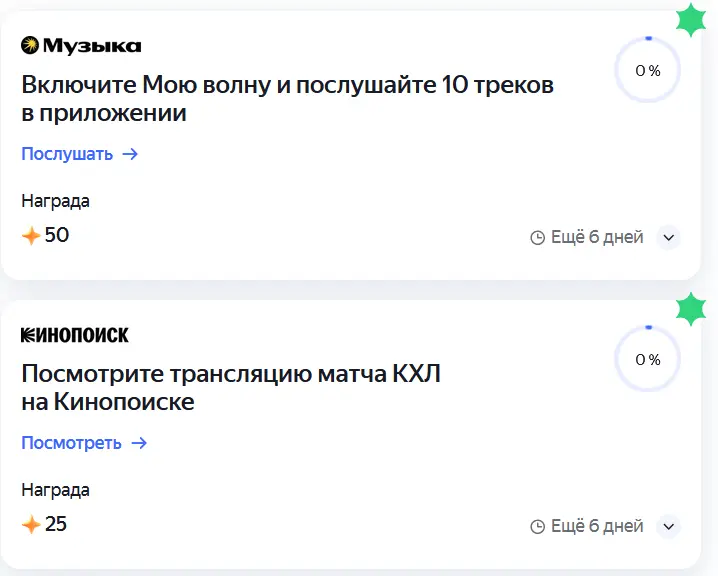Viewport: 718px width, 576px height.
Task: Click the arrow next to Посмотреть
Action: tap(139, 443)
